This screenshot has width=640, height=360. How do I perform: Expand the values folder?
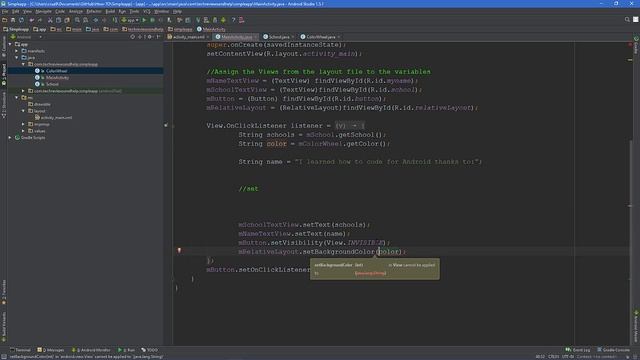23,131
